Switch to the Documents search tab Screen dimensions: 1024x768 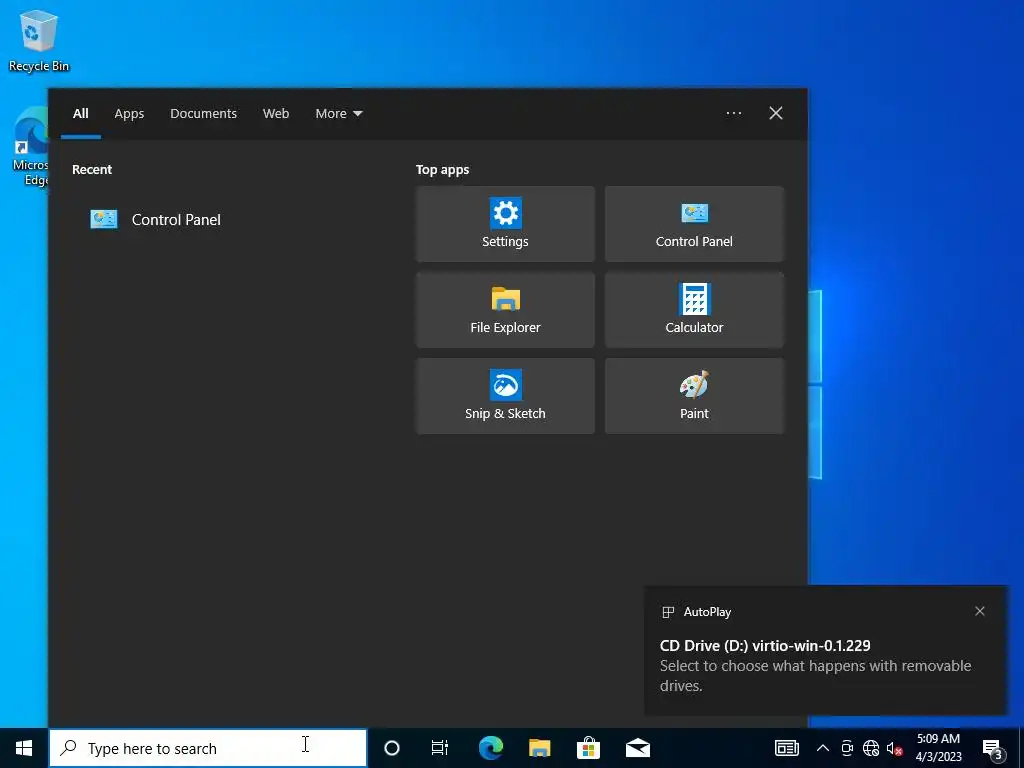[203, 114]
